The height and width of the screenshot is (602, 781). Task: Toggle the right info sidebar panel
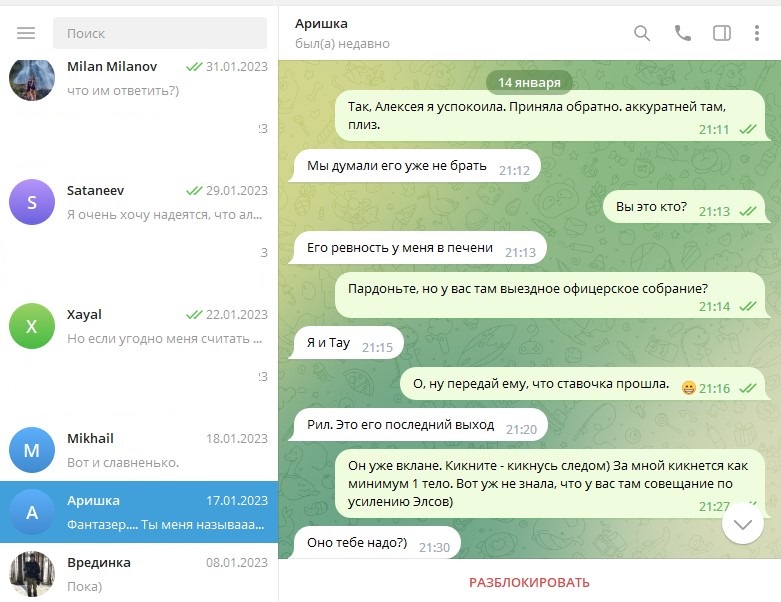click(x=721, y=33)
